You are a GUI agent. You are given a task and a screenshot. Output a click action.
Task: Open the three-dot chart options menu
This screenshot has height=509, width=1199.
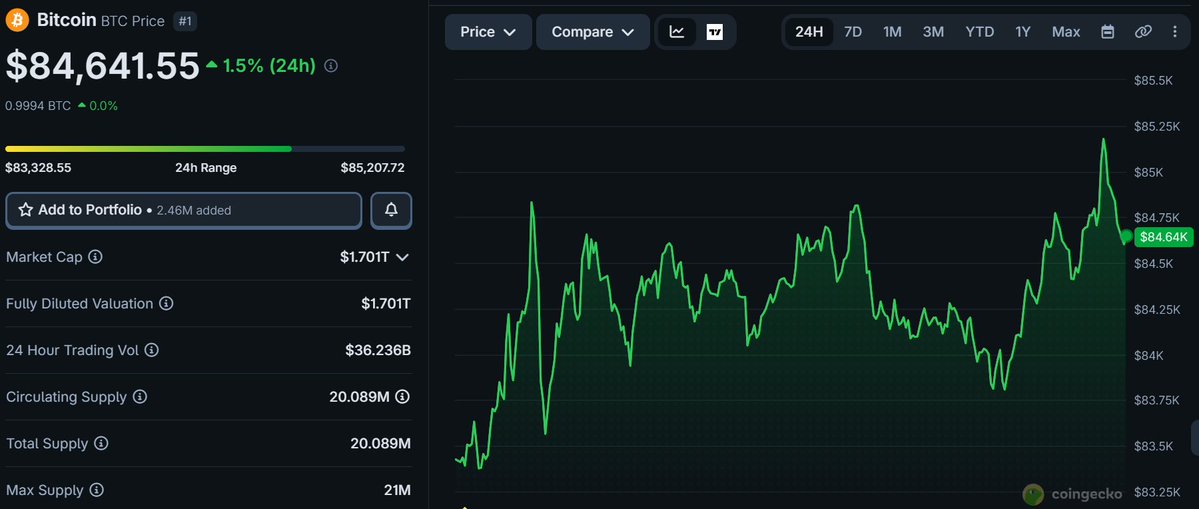pyautogui.click(x=1175, y=32)
